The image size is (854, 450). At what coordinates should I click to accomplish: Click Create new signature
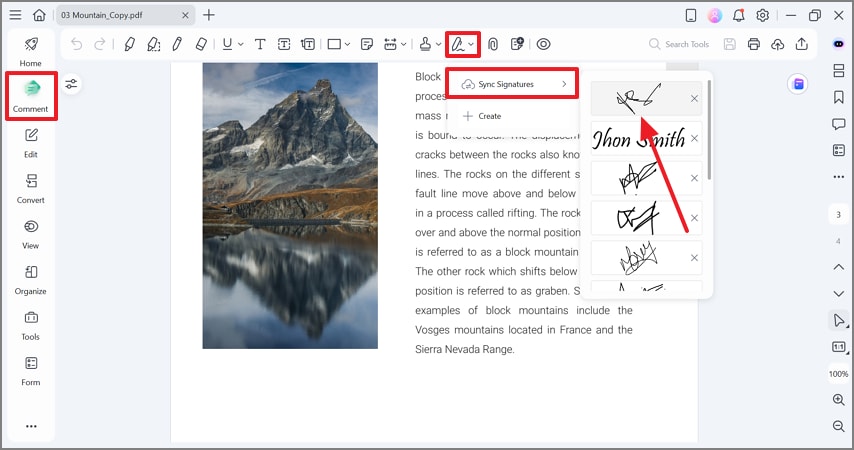click(482, 116)
